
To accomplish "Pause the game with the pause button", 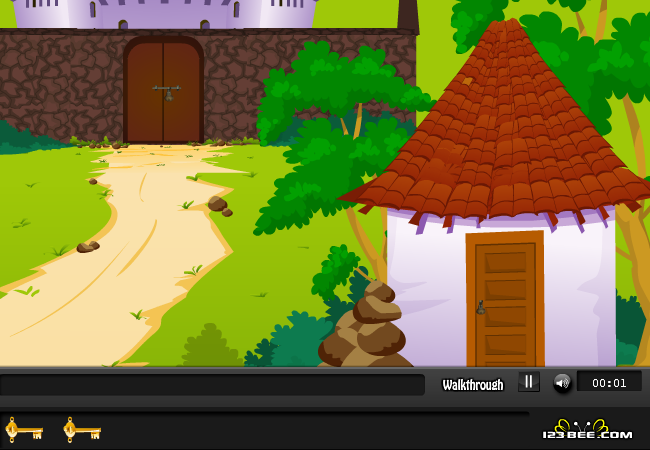I will 529,382.
